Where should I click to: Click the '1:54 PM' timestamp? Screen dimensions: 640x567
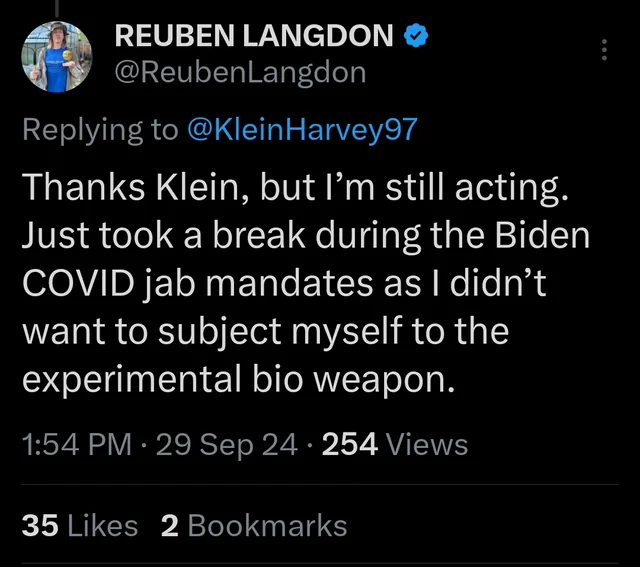pyautogui.click(x=76, y=443)
